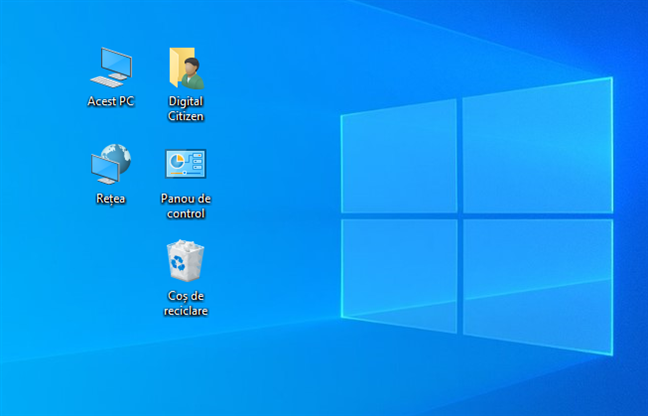The width and height of the screenshot is (648, 416).
Task: Click the "Acest PC" label text
Action: 111,101
